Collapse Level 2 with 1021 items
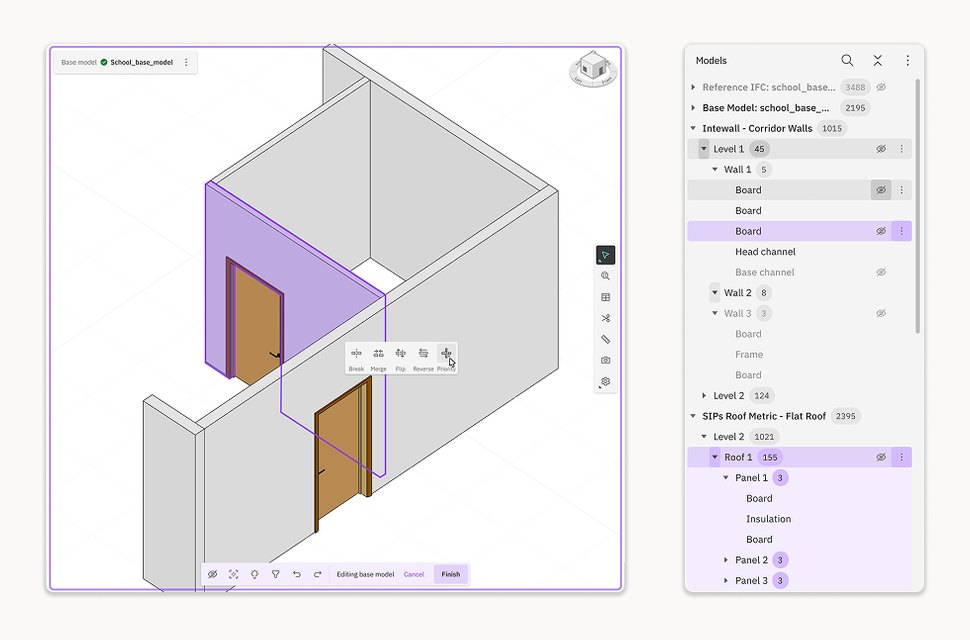 tap(704, 437)
